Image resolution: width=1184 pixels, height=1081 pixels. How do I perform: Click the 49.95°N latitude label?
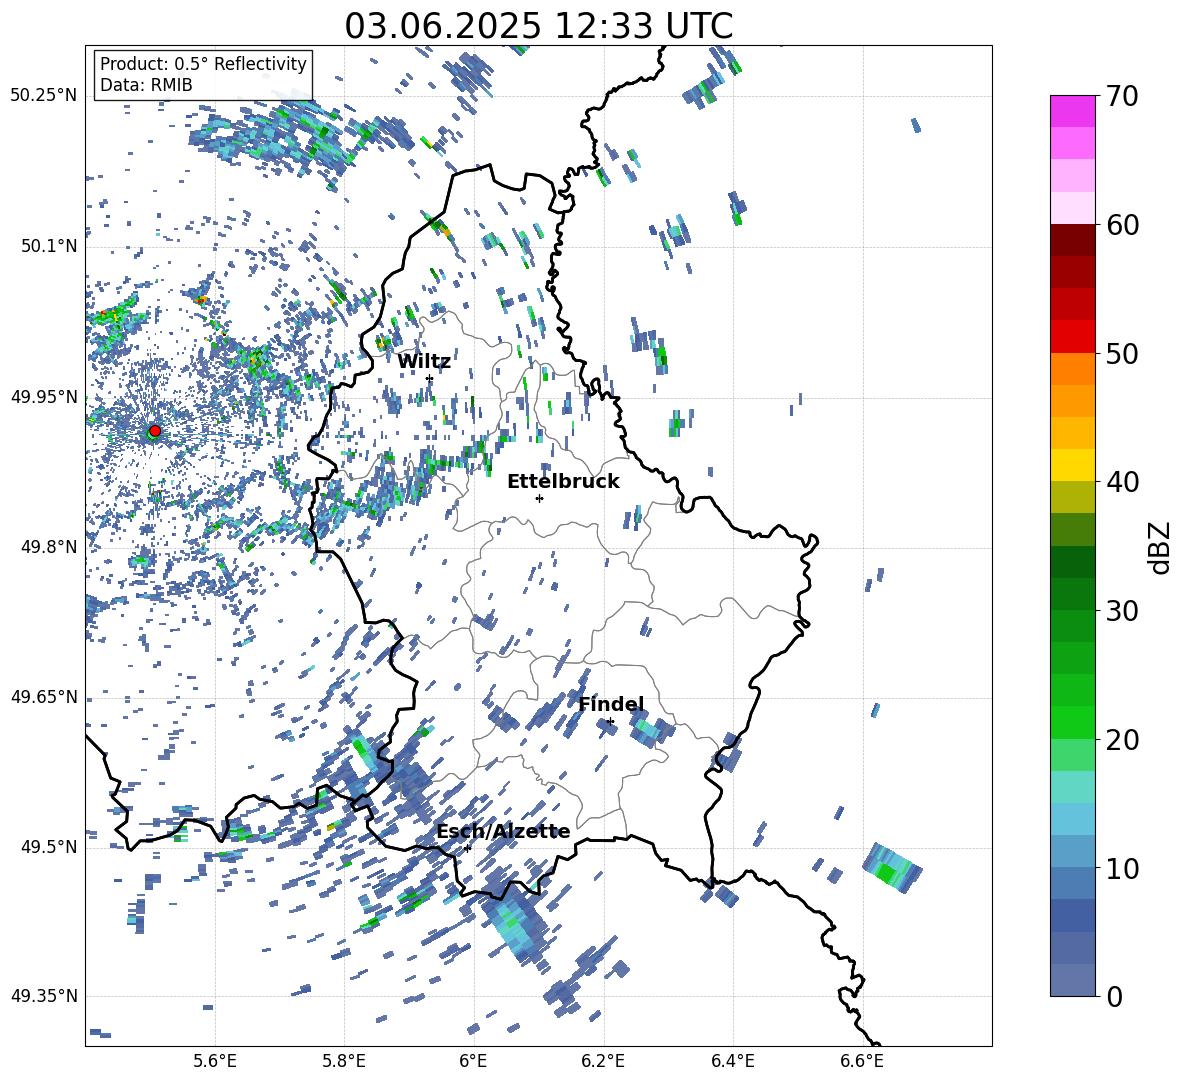pyautogui.click(x=44, y=397)
